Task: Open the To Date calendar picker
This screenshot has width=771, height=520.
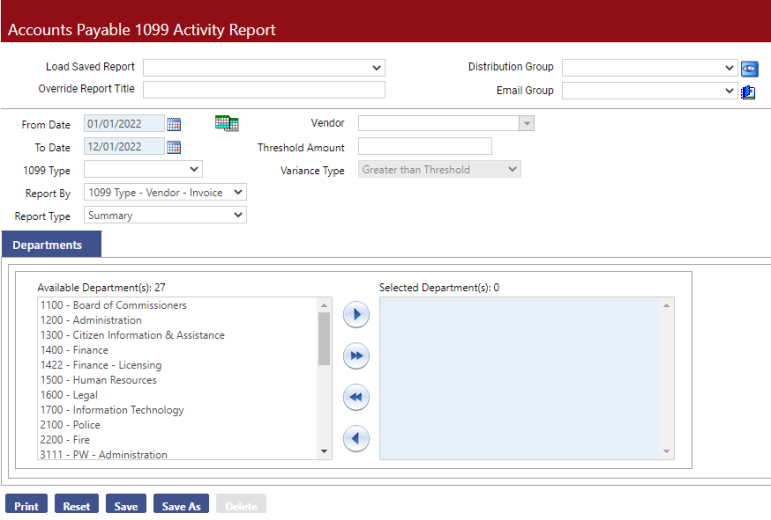Action: [174, 147]
